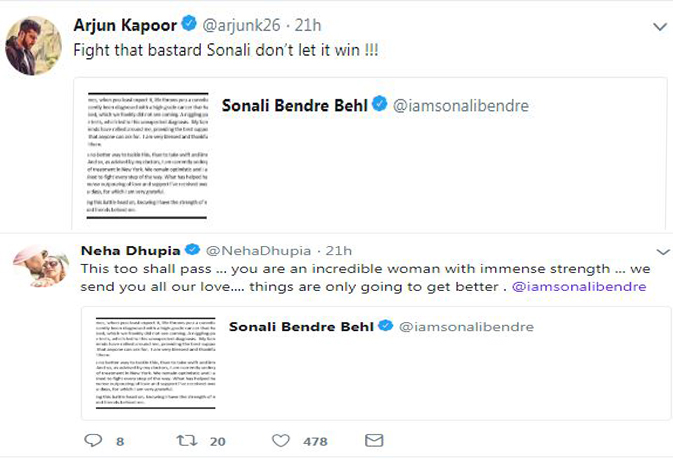Expand the options chevron on Neha's tweet
The height and width of the screenshot is (460, 673).
[657, 249]
